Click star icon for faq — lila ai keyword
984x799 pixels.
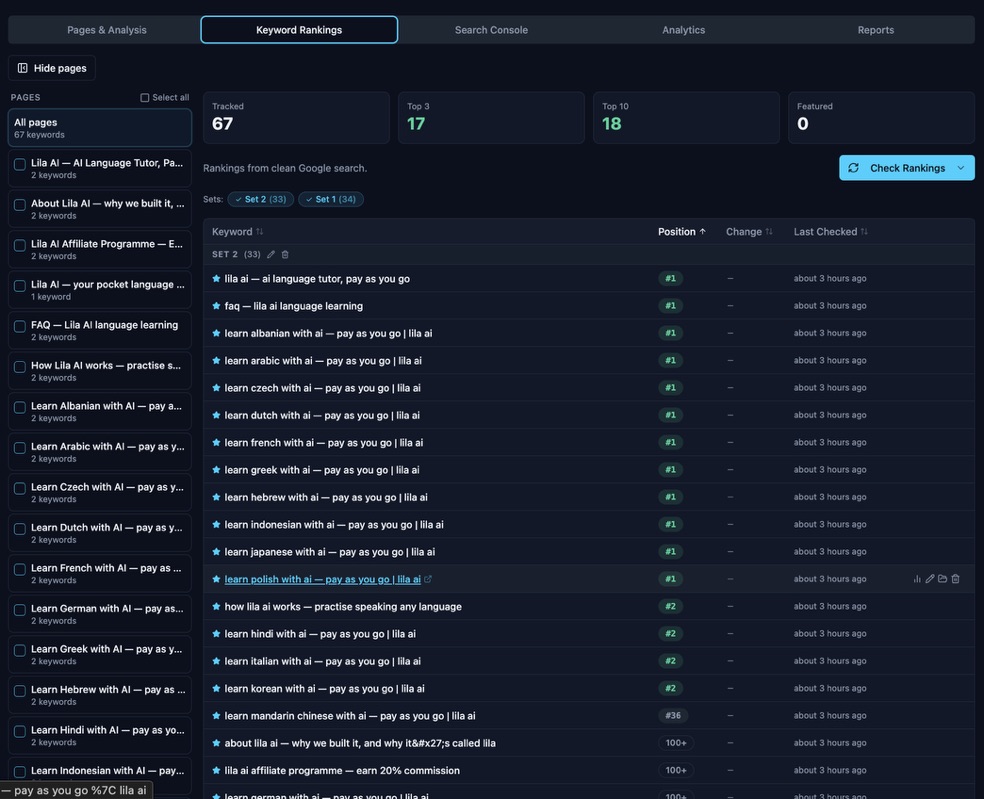[x=216, y=306]
